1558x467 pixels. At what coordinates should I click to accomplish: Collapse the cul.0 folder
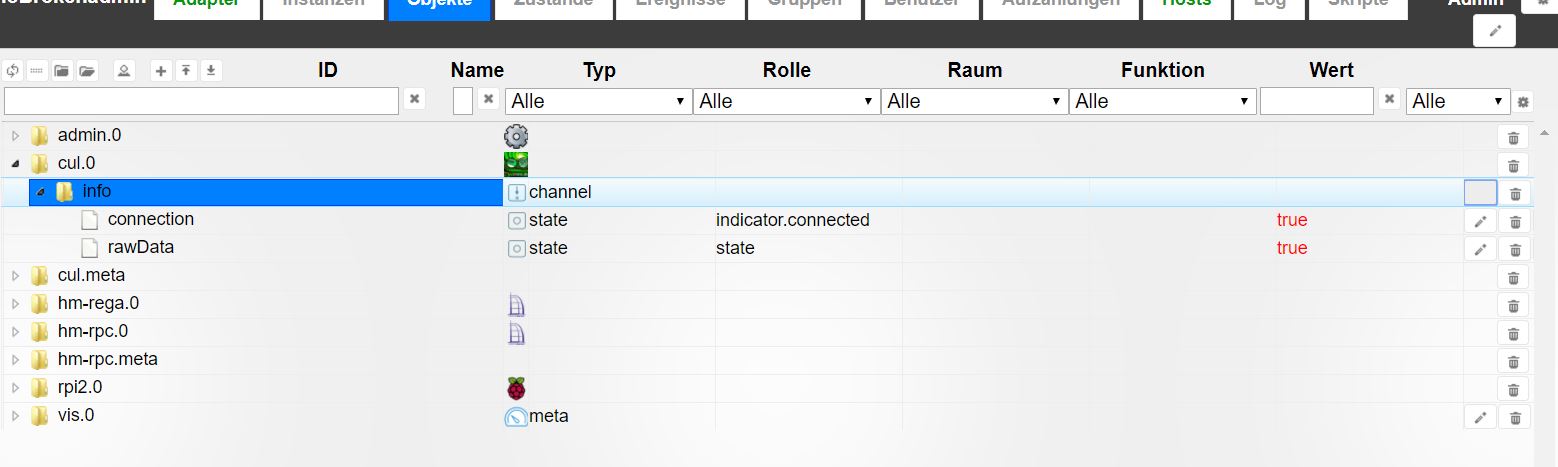(15, 164)
